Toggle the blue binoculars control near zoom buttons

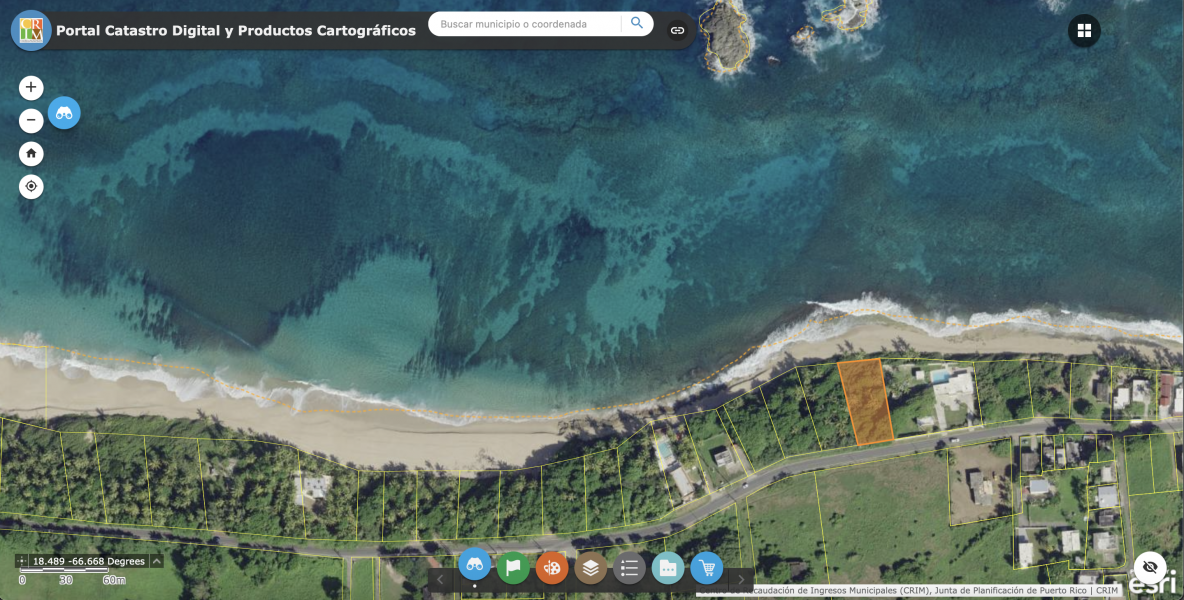[64, 113]
